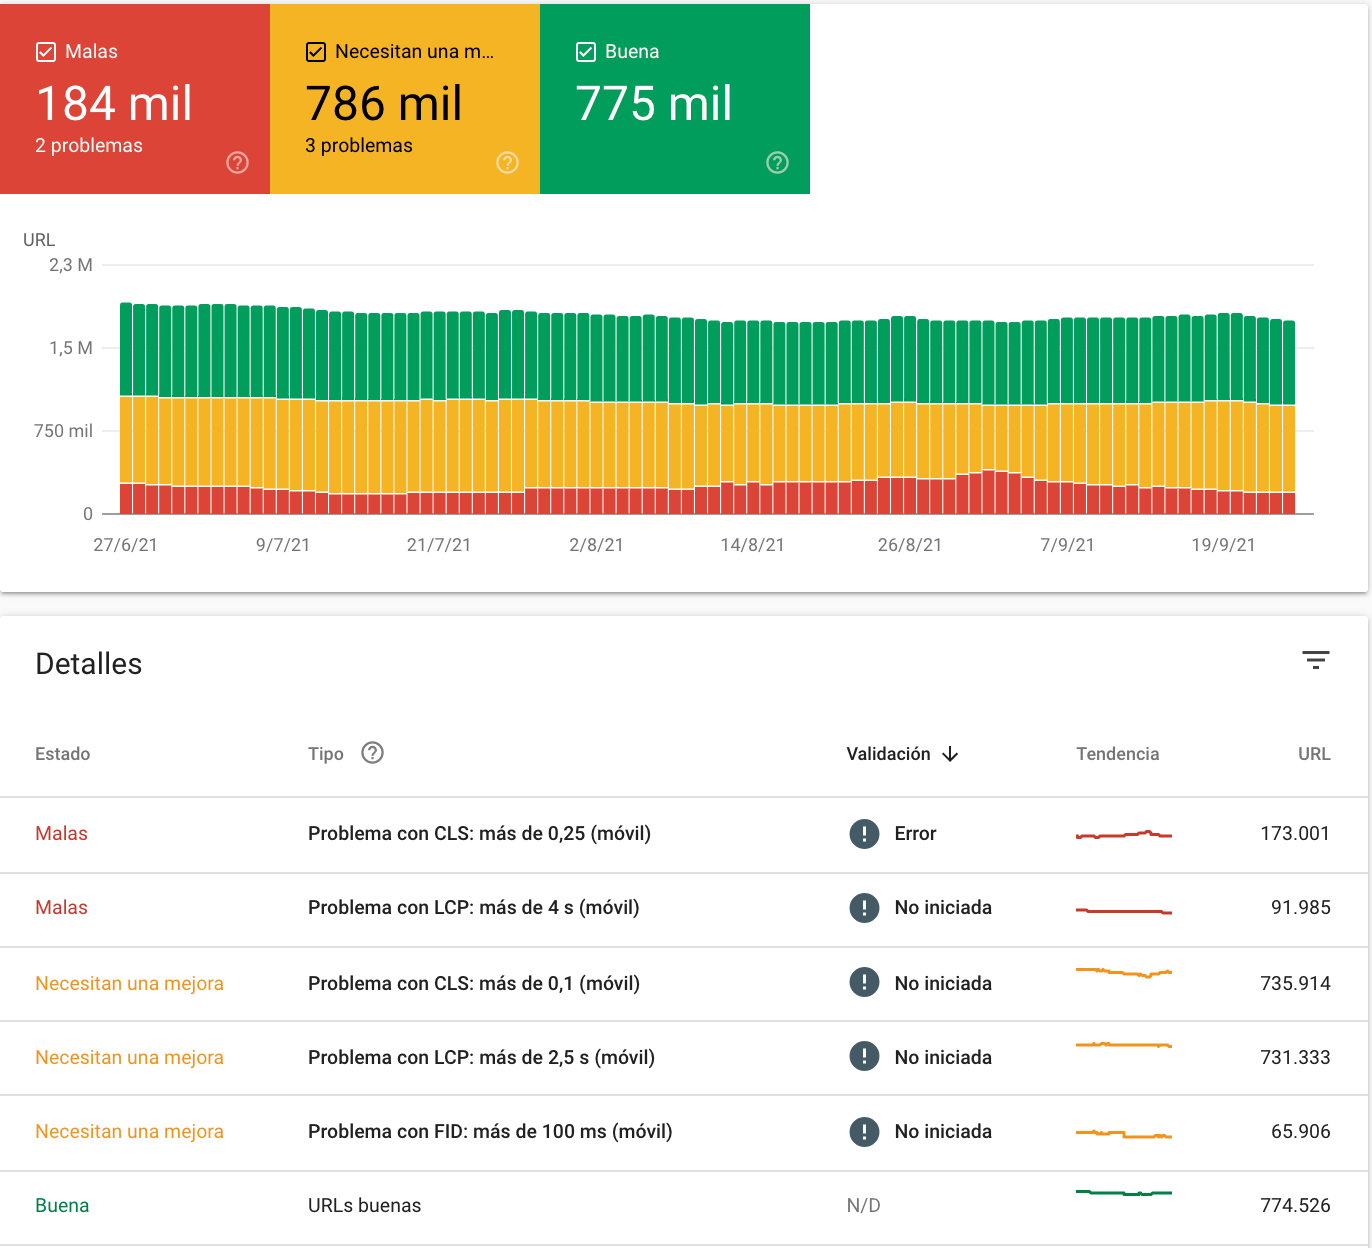
Task: Click the Validación sort arrow
Action: 950,754
